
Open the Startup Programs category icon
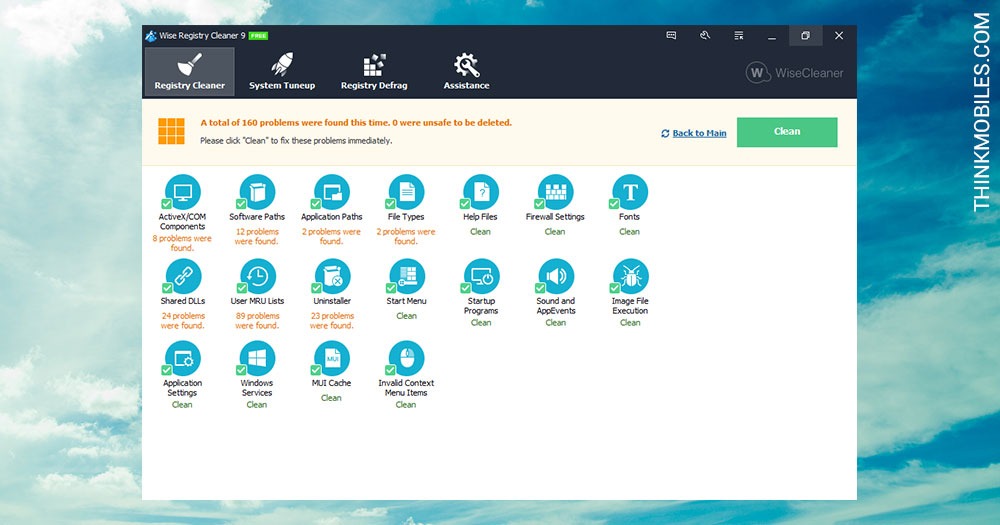(482, 276)
